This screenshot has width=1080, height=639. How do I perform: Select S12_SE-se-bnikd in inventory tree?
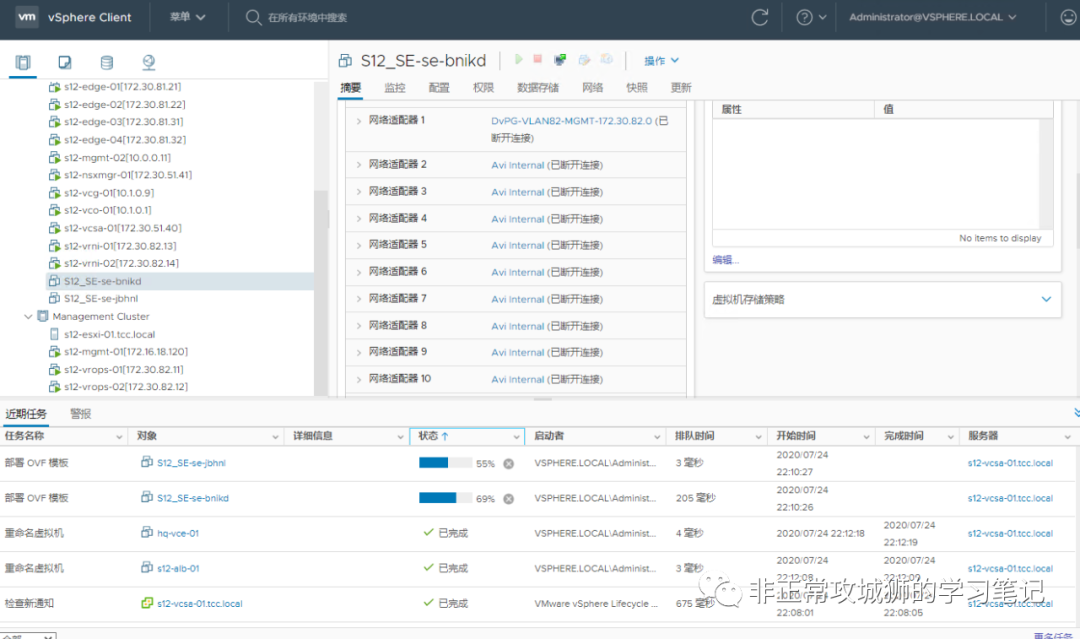(102, 281)
